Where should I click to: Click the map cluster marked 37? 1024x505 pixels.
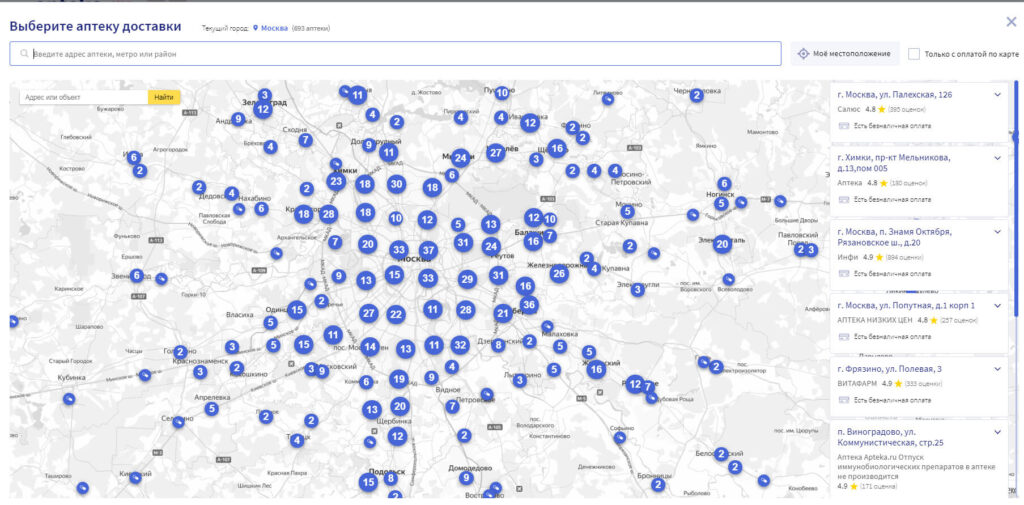click(428, 250)
